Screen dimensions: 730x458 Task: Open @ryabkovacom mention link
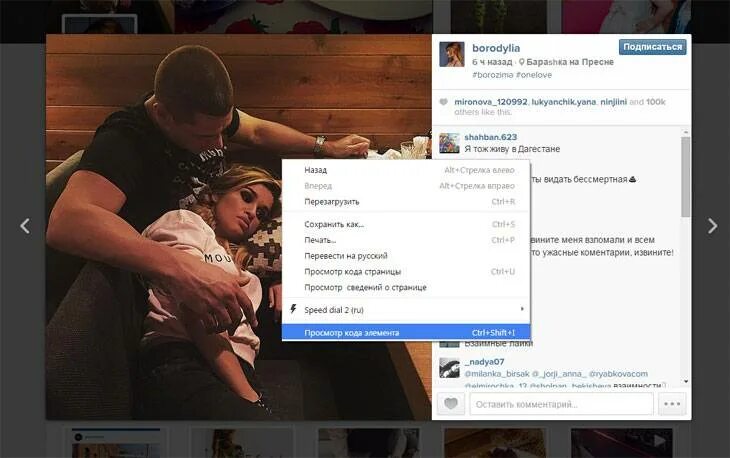click(618, 374)
